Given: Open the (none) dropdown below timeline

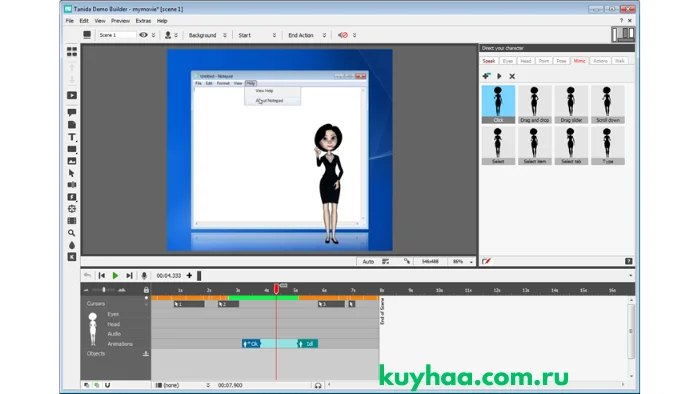Looking at the screenshot, I should (182, 385).
